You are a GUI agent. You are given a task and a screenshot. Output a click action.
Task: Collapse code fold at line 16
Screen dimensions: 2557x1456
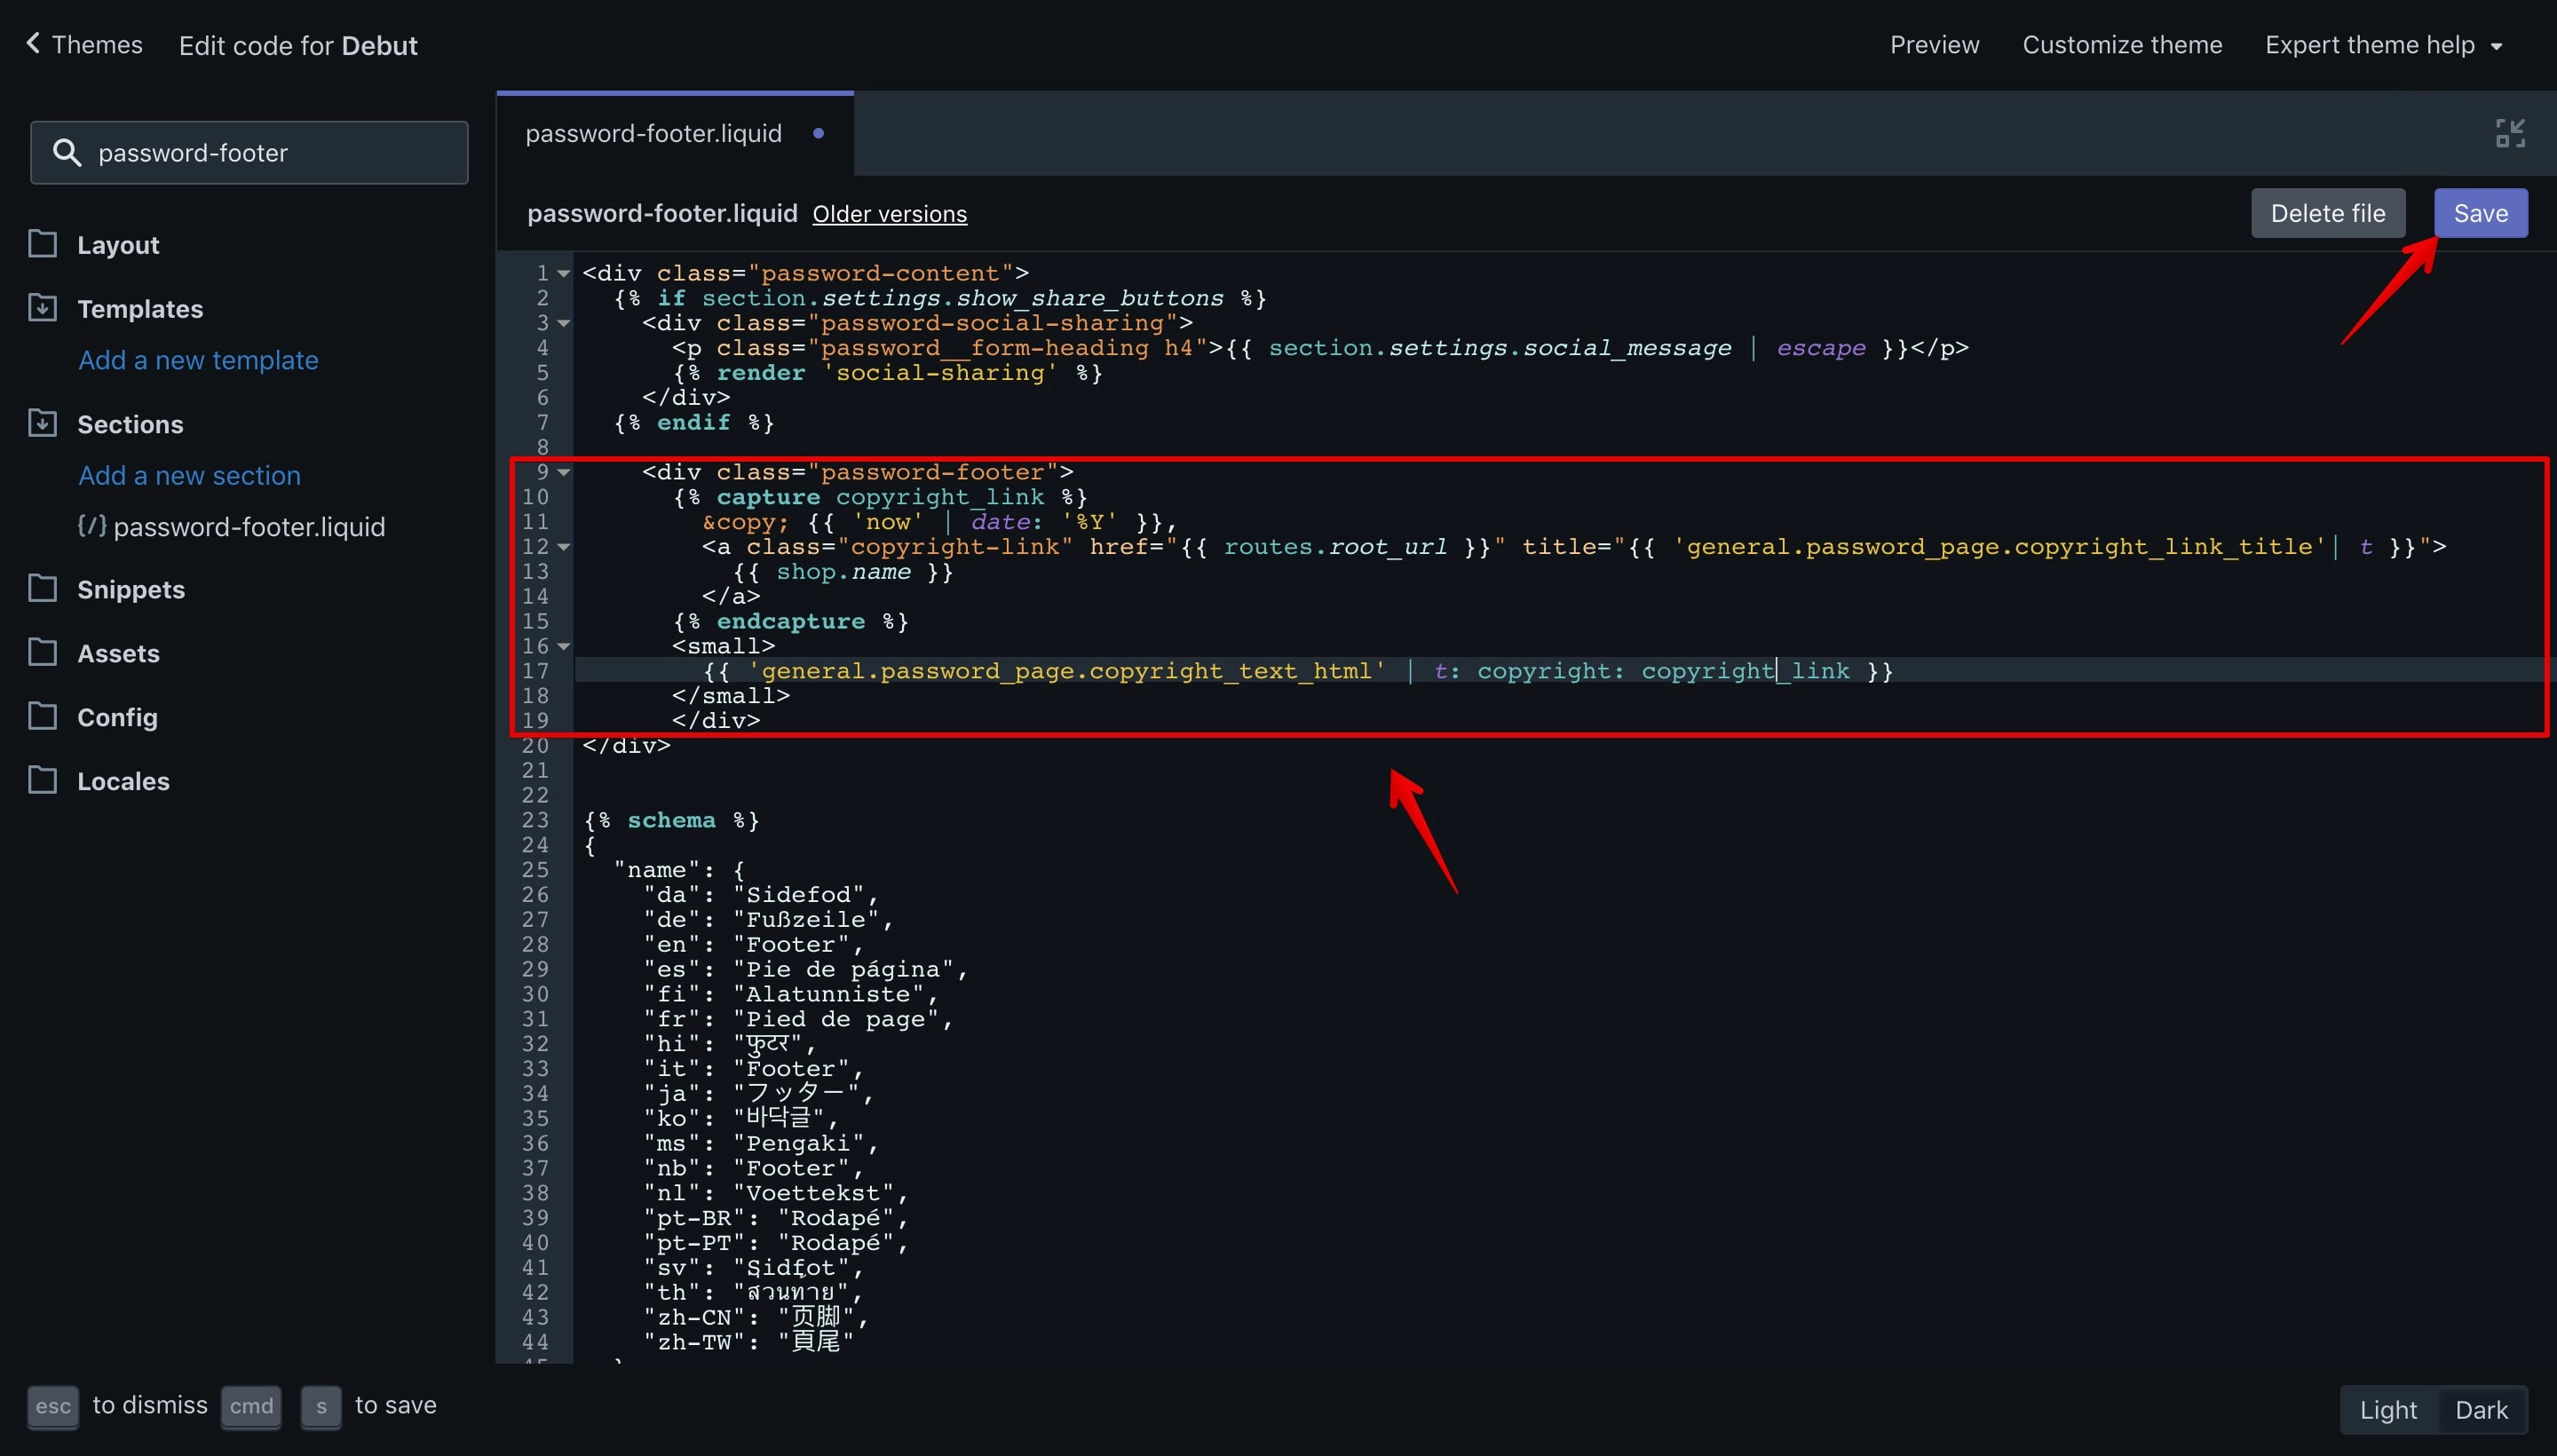[x=564, y=646]
